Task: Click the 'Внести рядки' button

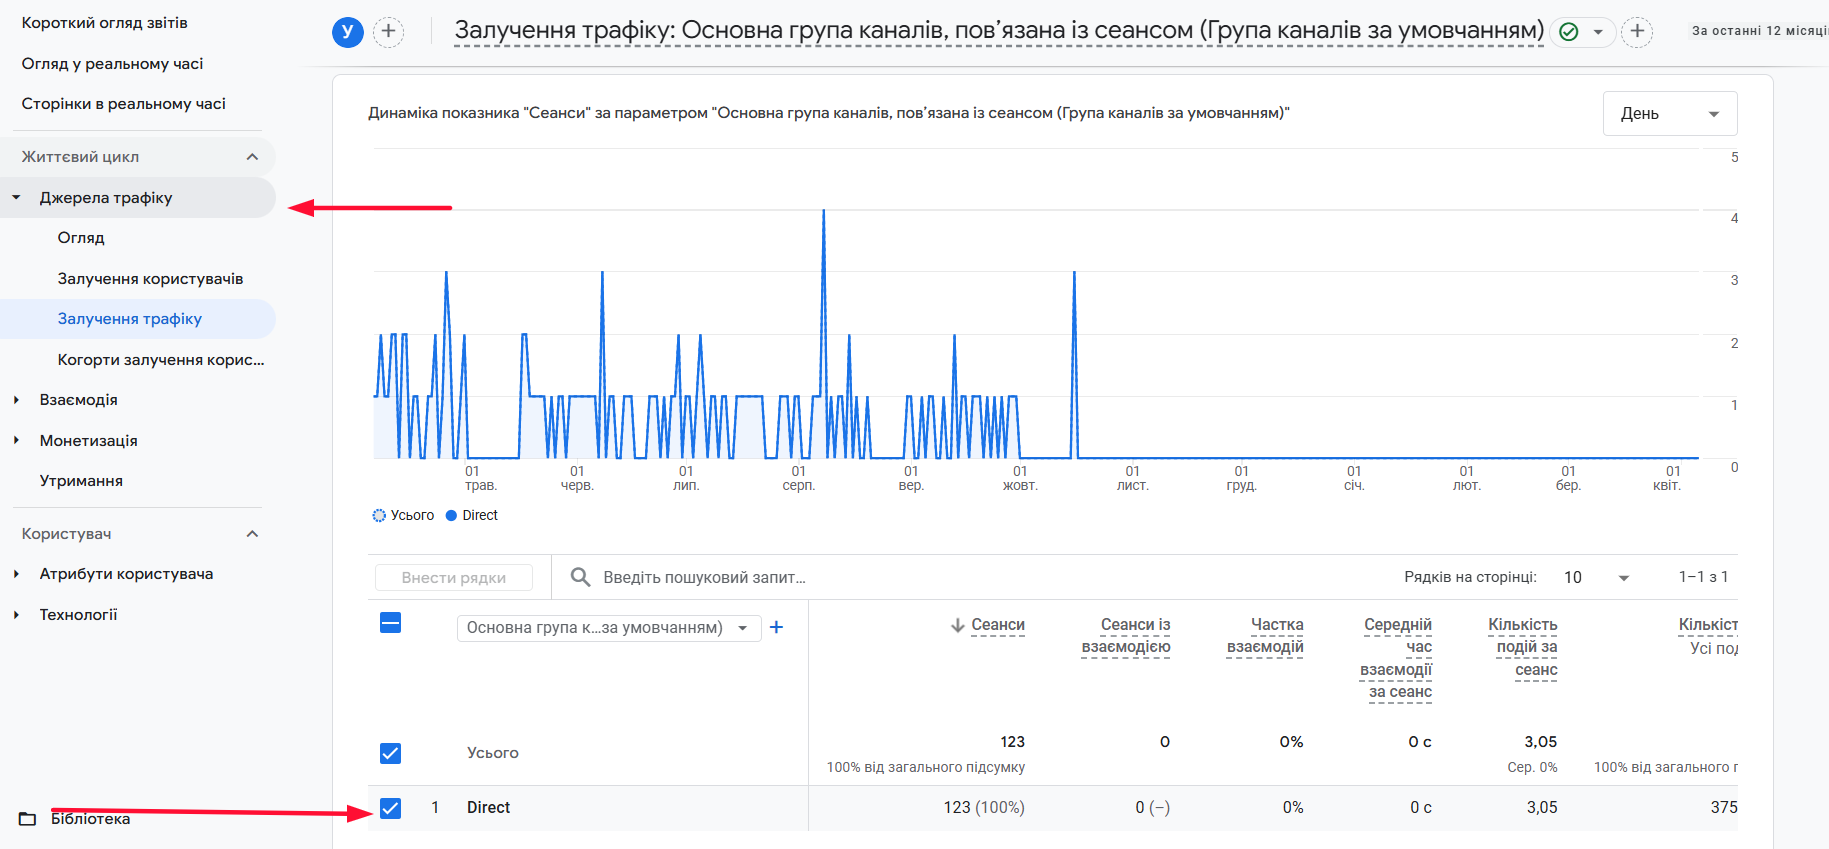Action: 454,578
